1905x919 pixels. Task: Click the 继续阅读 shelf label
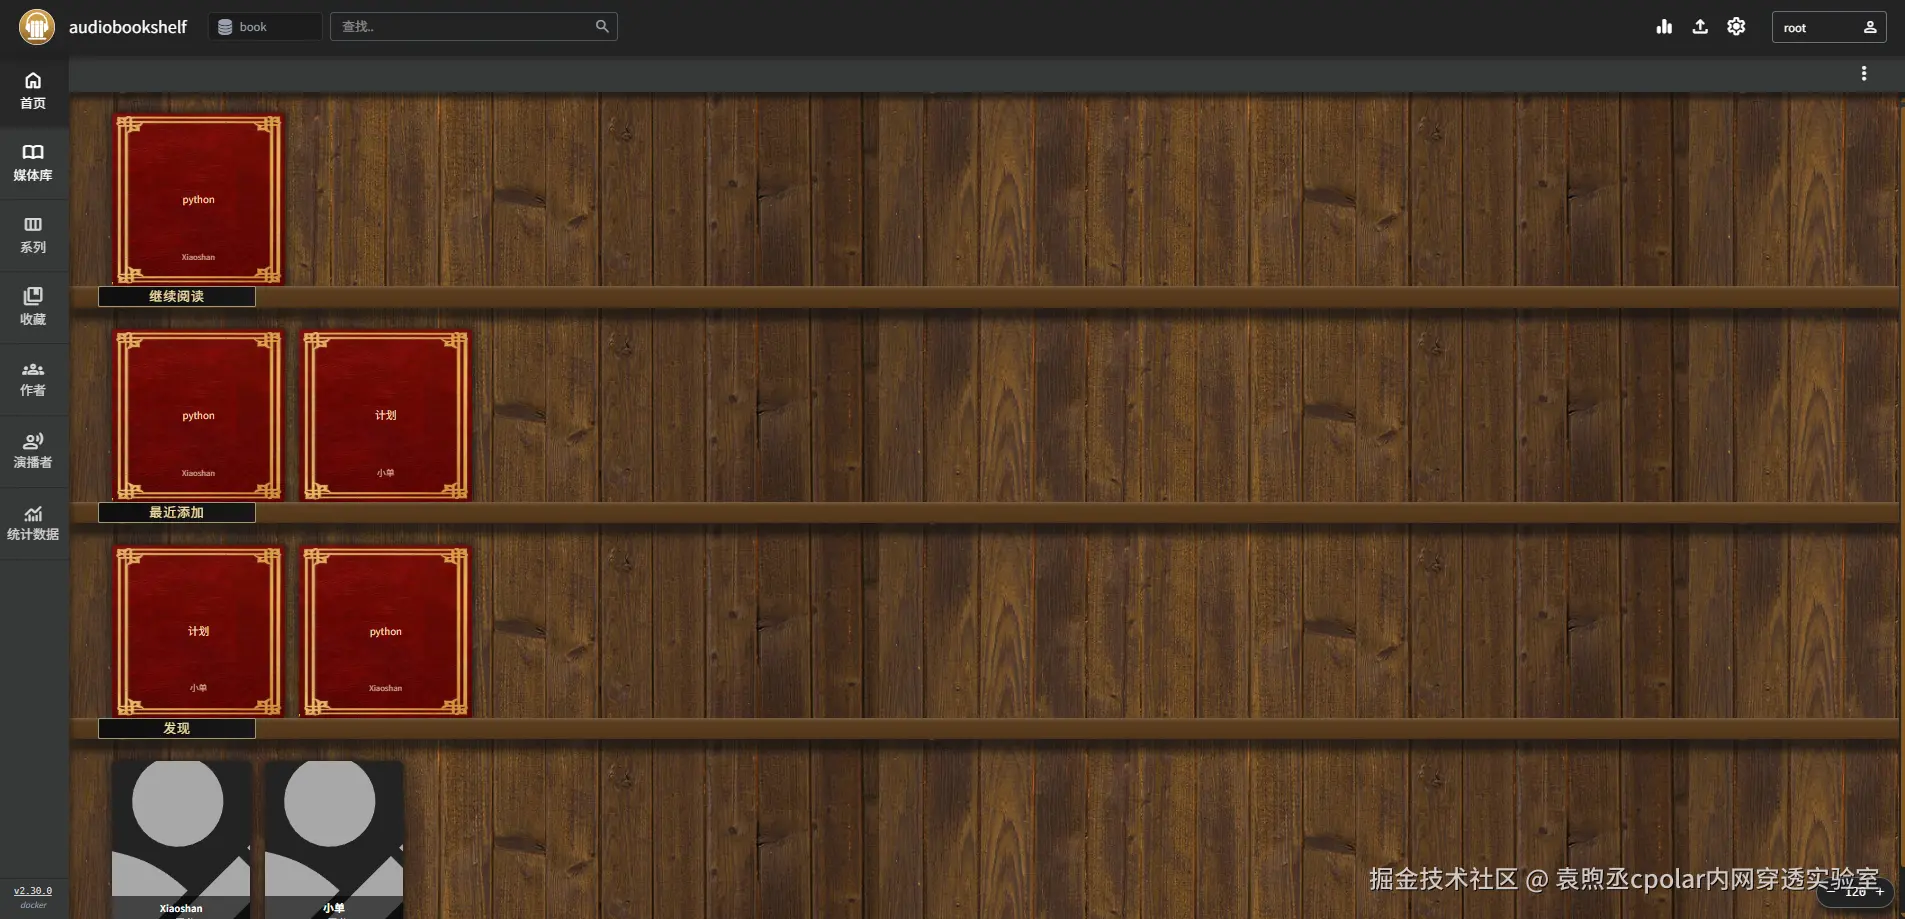[x=177, y=297]
